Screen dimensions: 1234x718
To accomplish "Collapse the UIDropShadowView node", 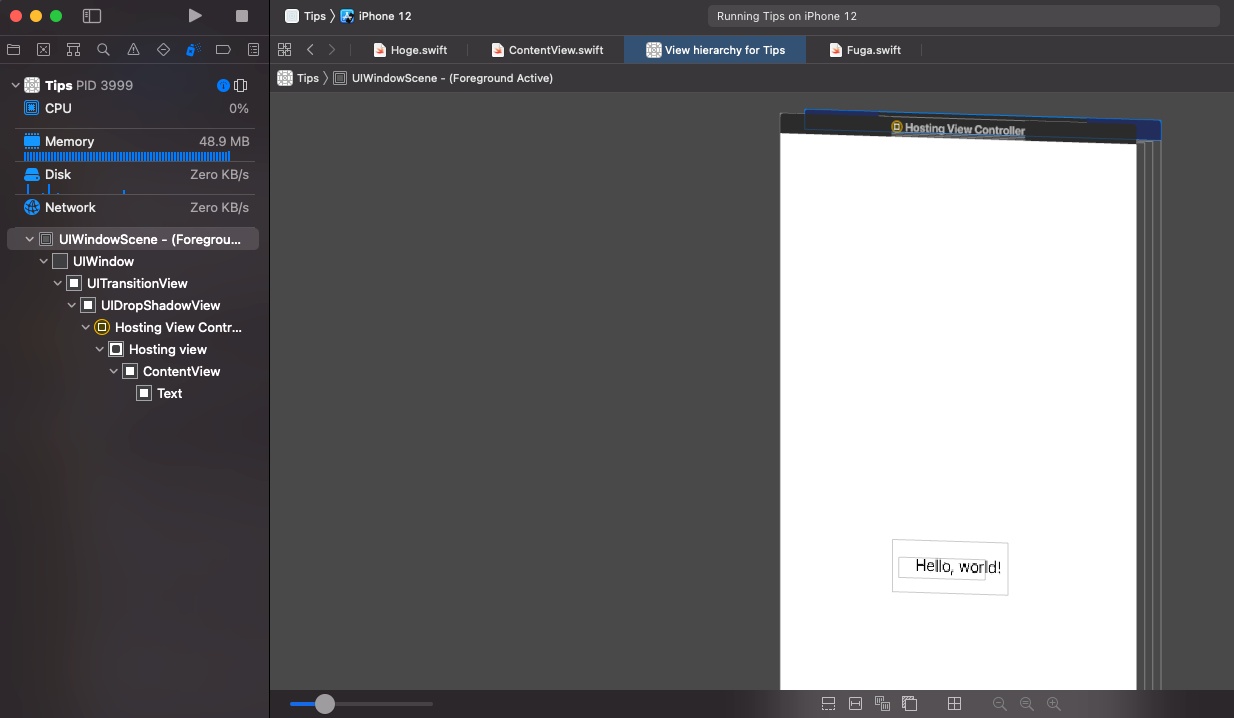I will (x=71, y=305).
